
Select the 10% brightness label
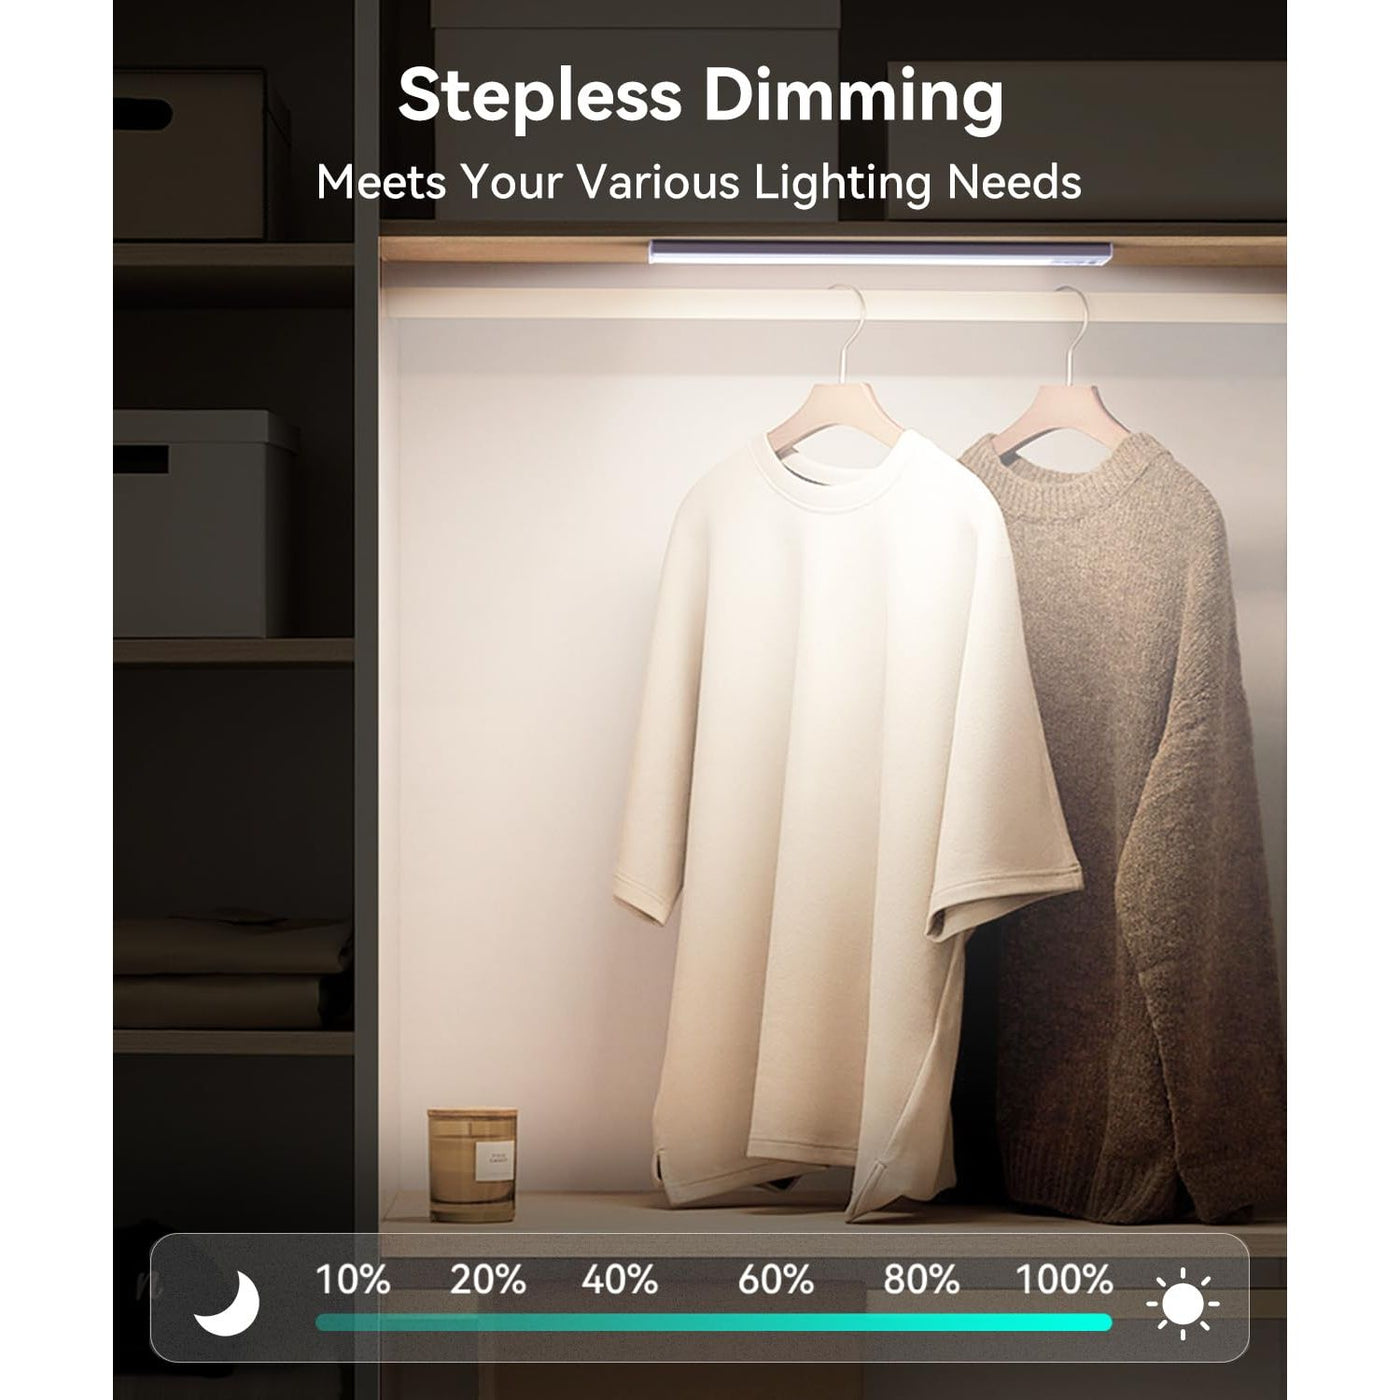(352, 1279)
